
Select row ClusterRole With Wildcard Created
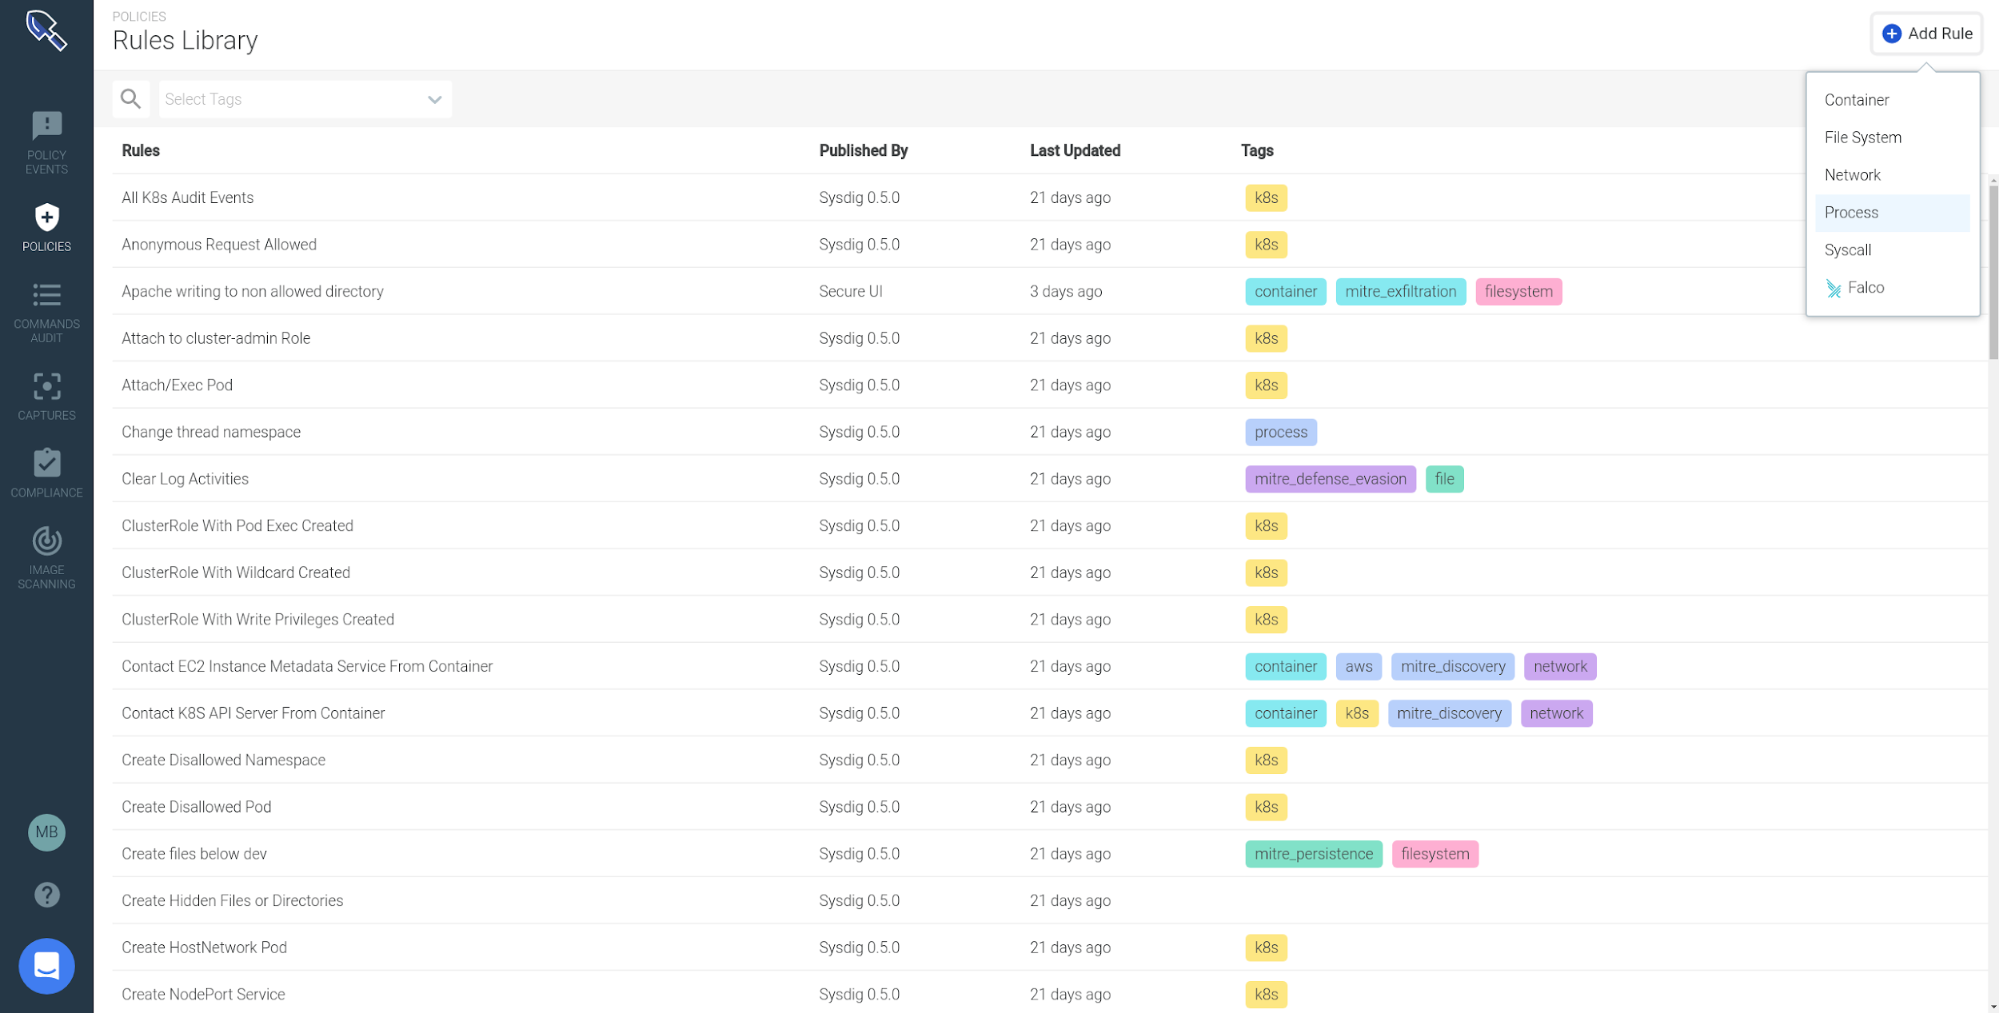(1049, 573)
